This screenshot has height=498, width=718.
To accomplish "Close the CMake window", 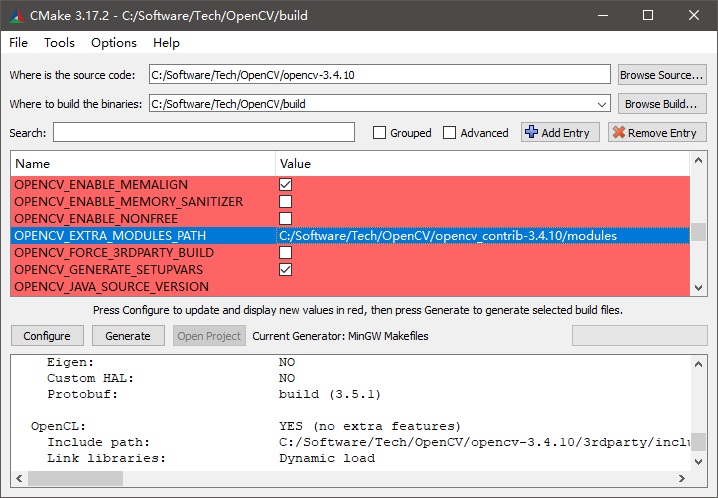I will click(x=694, y=16).
